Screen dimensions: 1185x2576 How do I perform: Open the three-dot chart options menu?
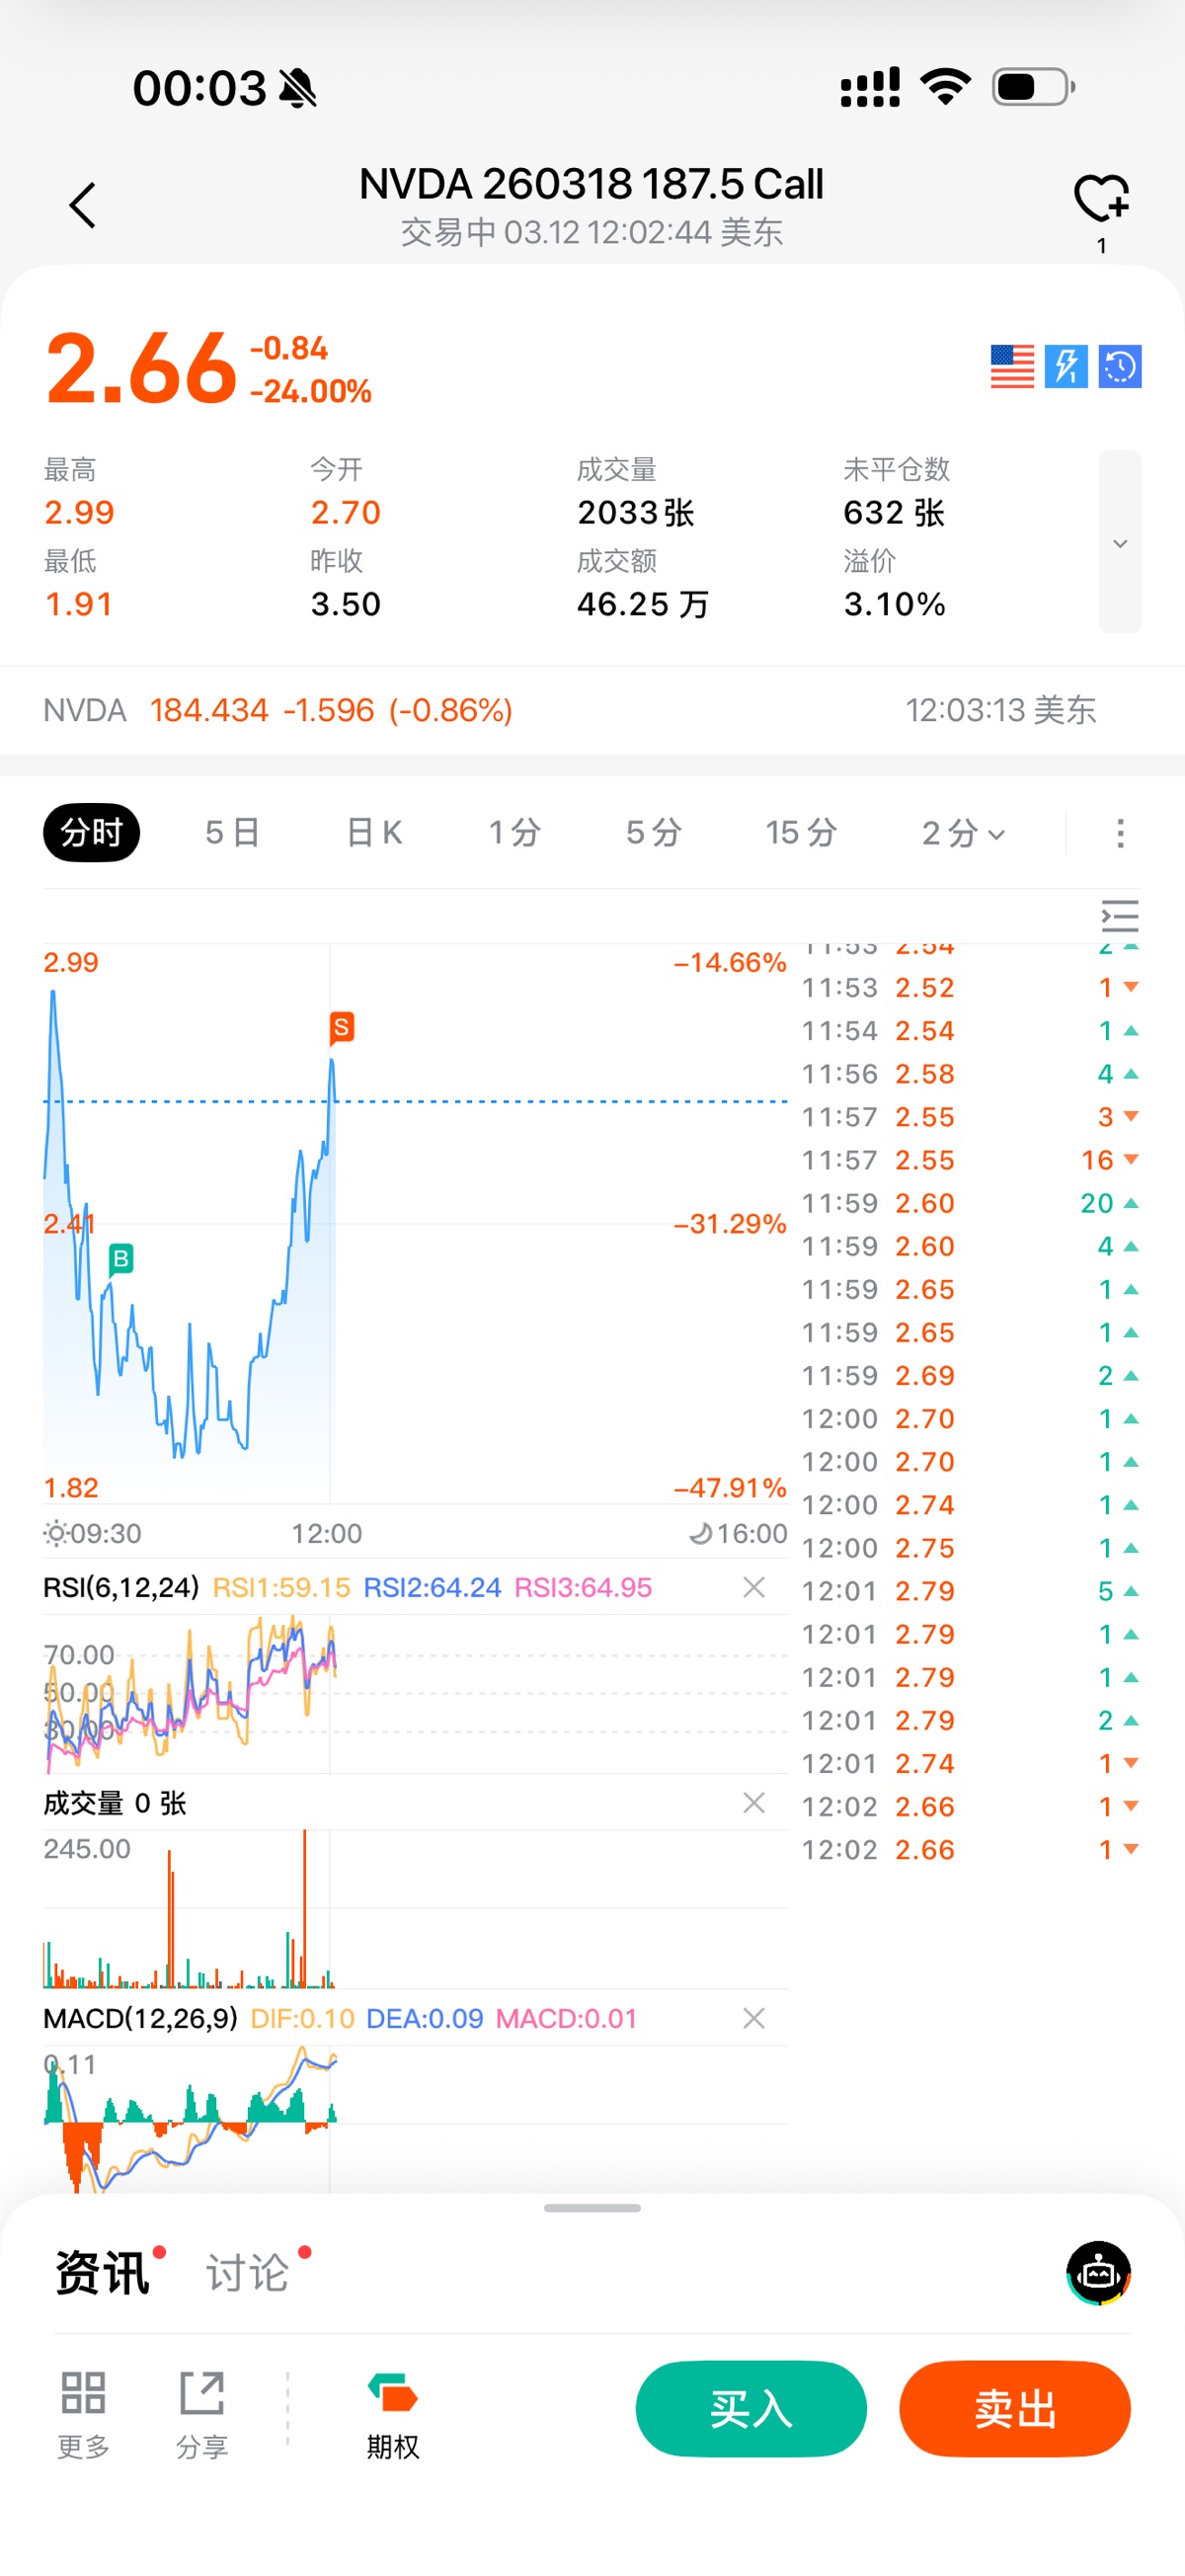pyautogui.click(x=1120, y=833)
